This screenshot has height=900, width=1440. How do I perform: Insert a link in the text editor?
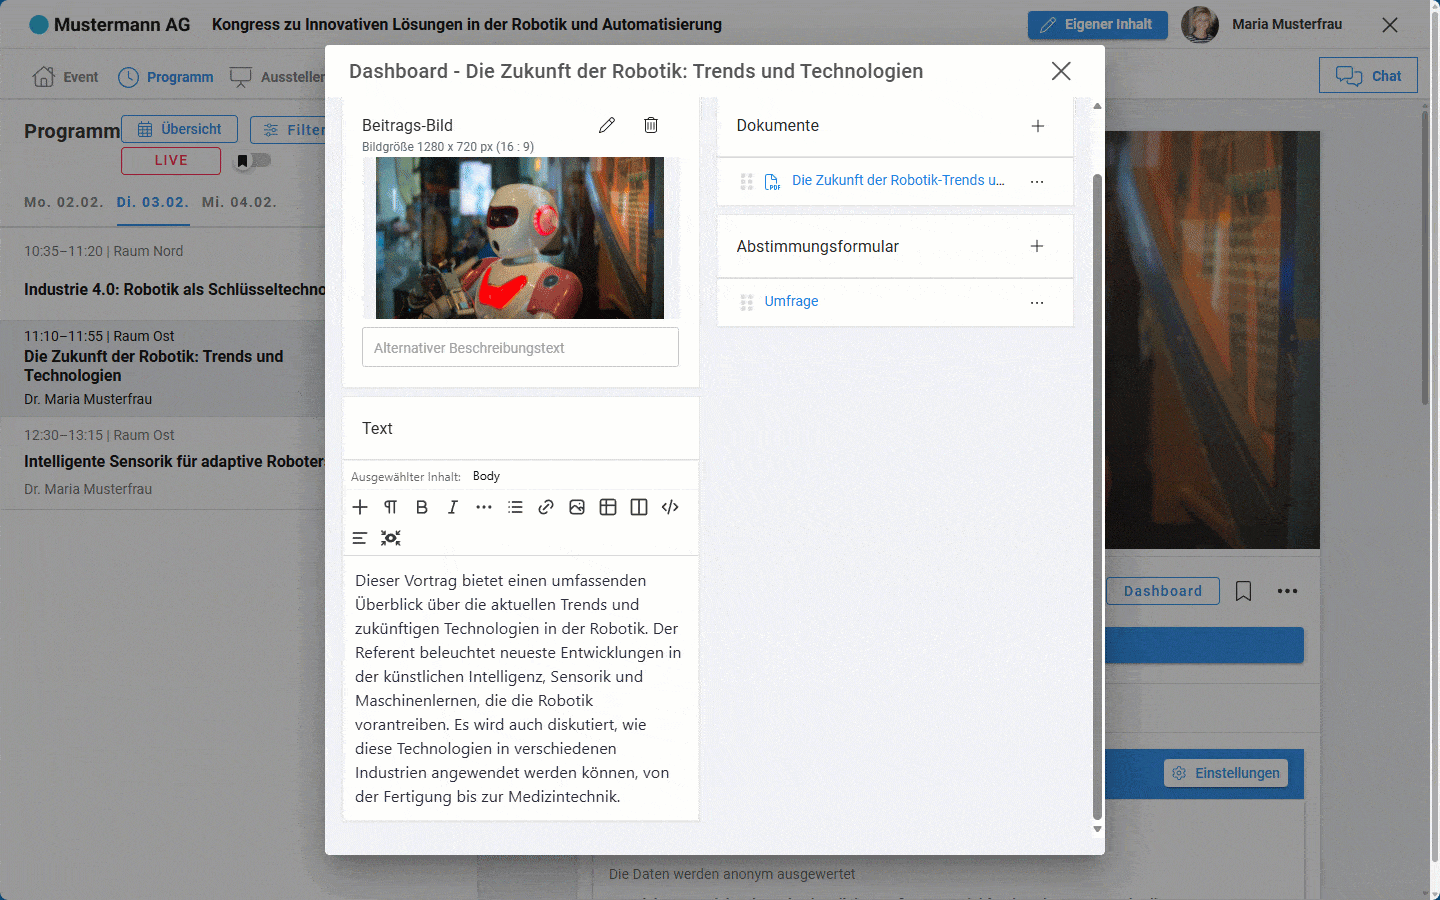(546, 507)
